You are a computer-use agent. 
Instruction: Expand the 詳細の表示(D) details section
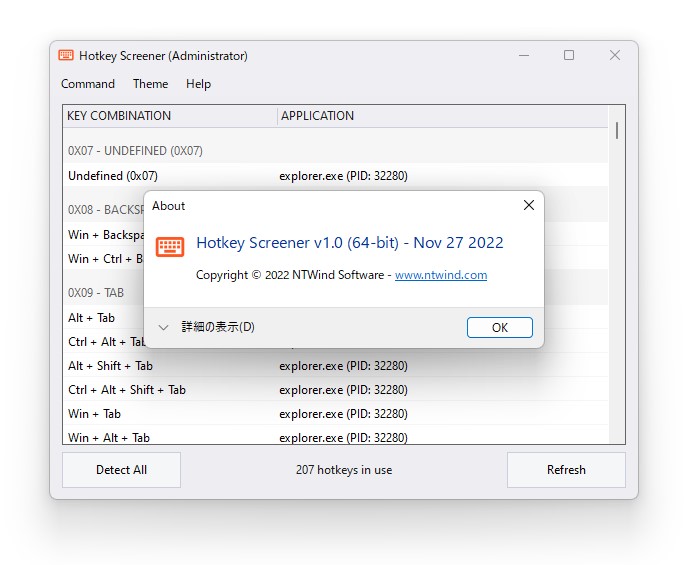206,327
